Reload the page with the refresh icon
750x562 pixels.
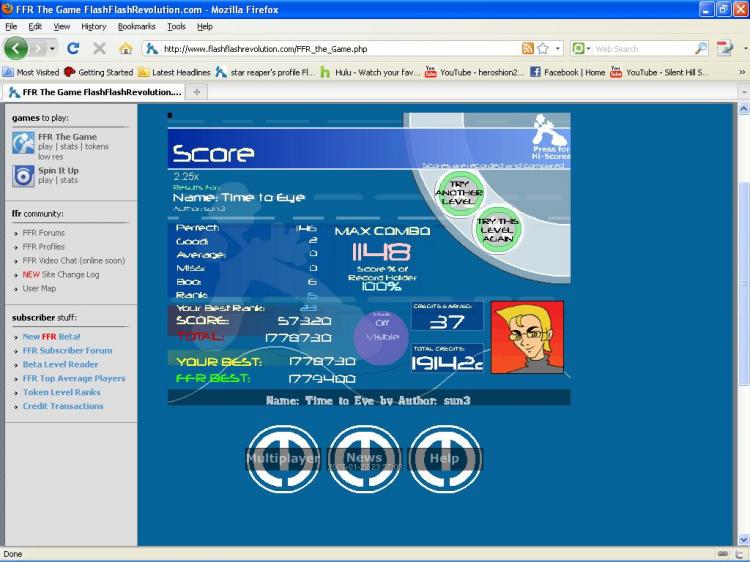[x=73, y=48]
